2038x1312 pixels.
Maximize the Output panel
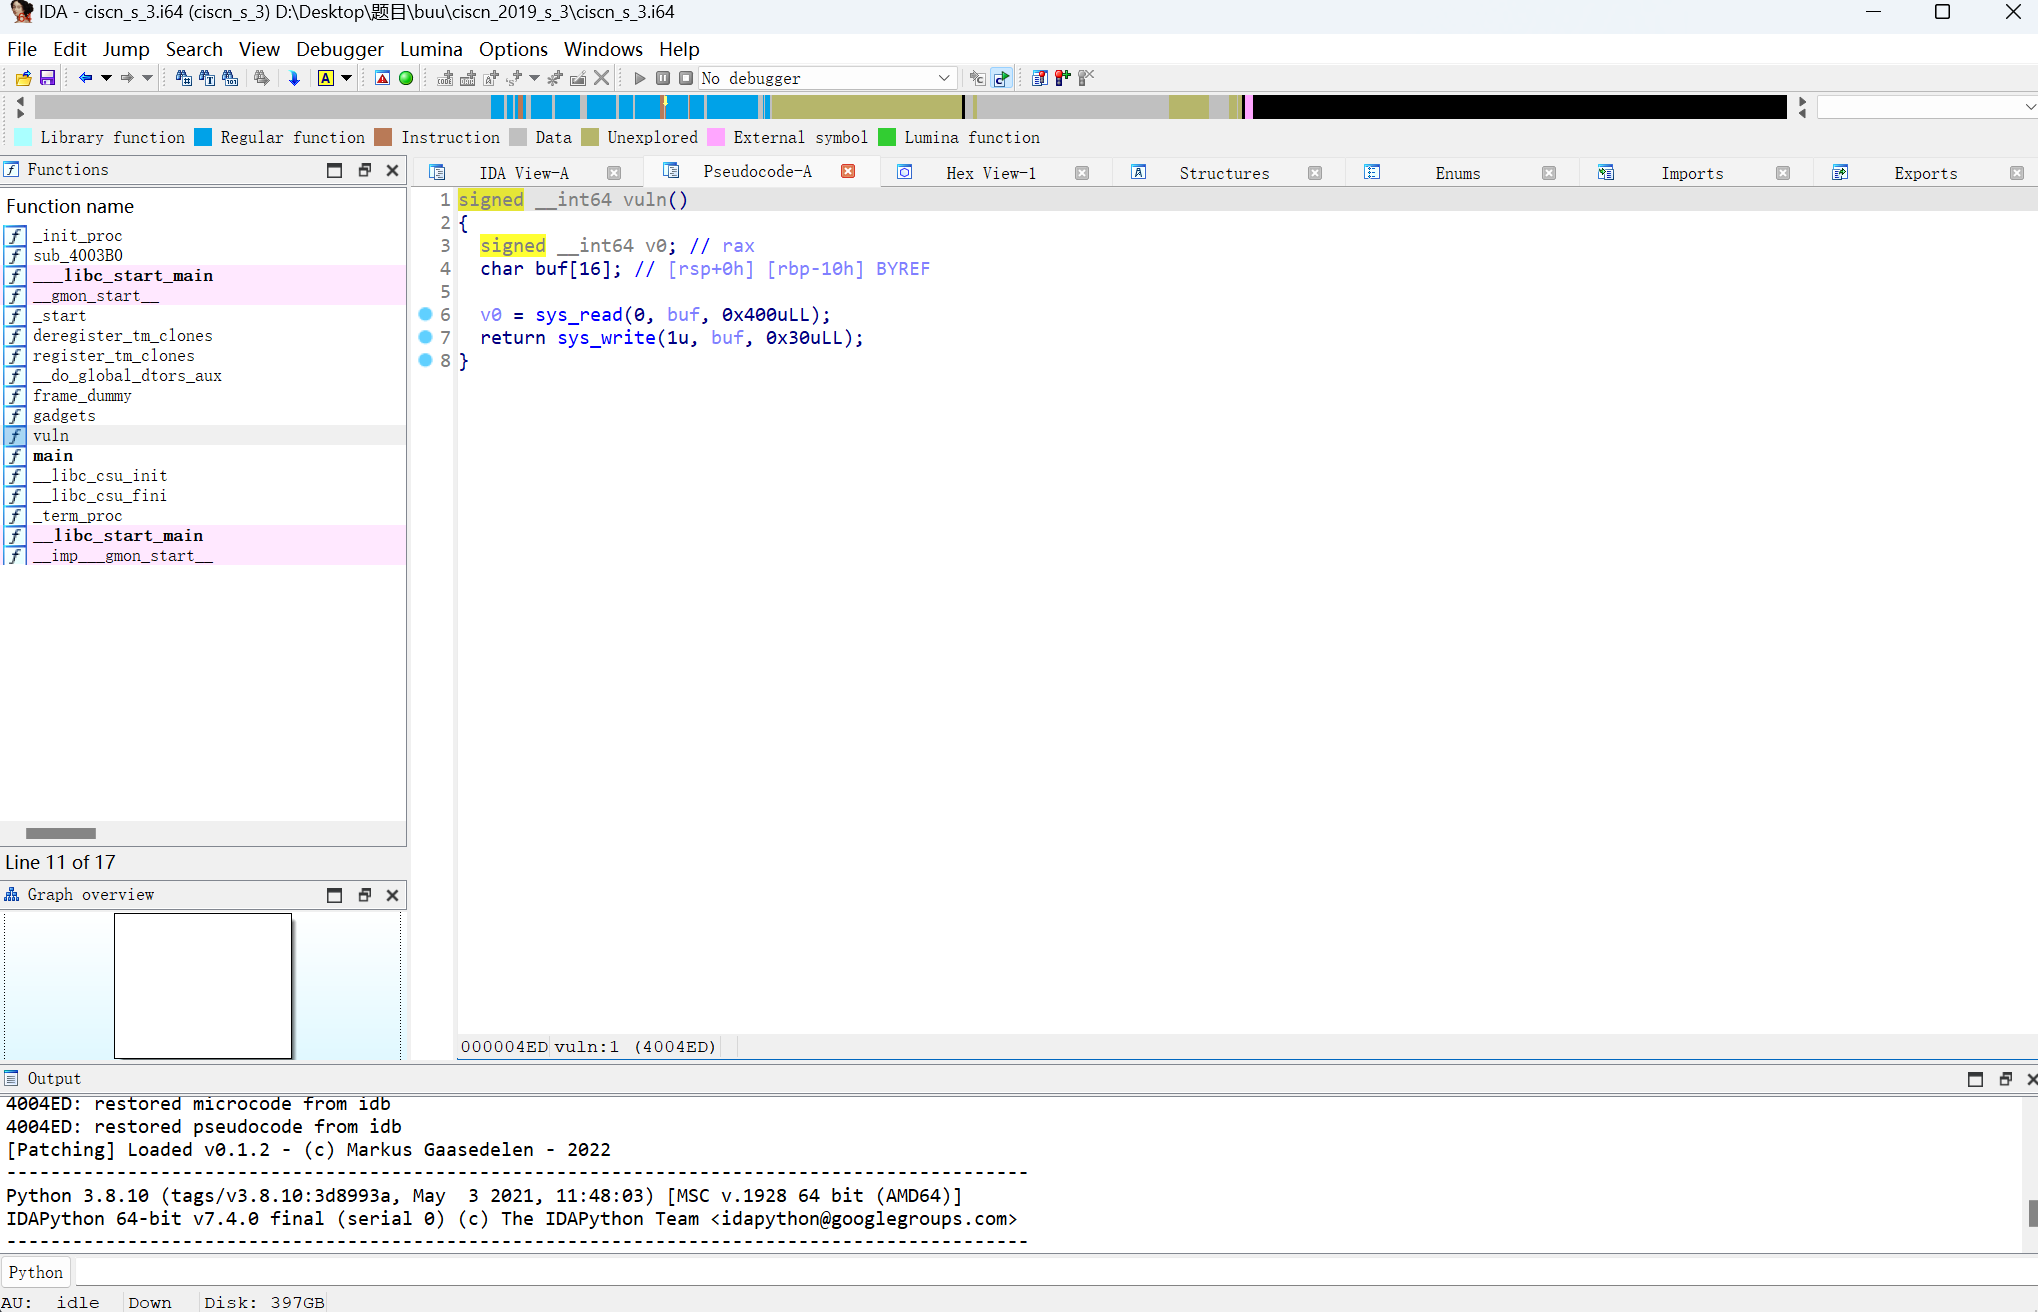(1975, 1079)
